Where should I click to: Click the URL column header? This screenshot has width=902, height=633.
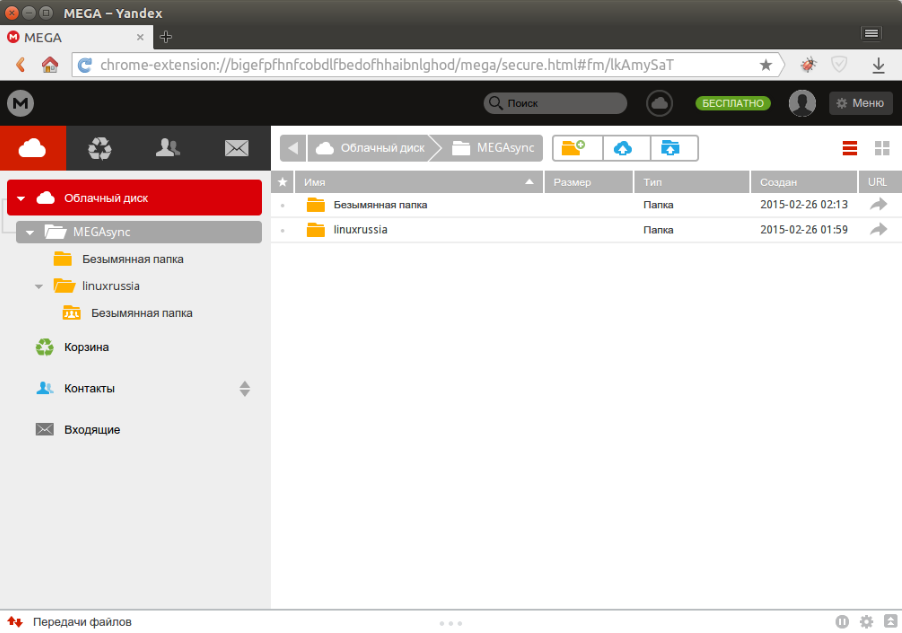(880, 182)
